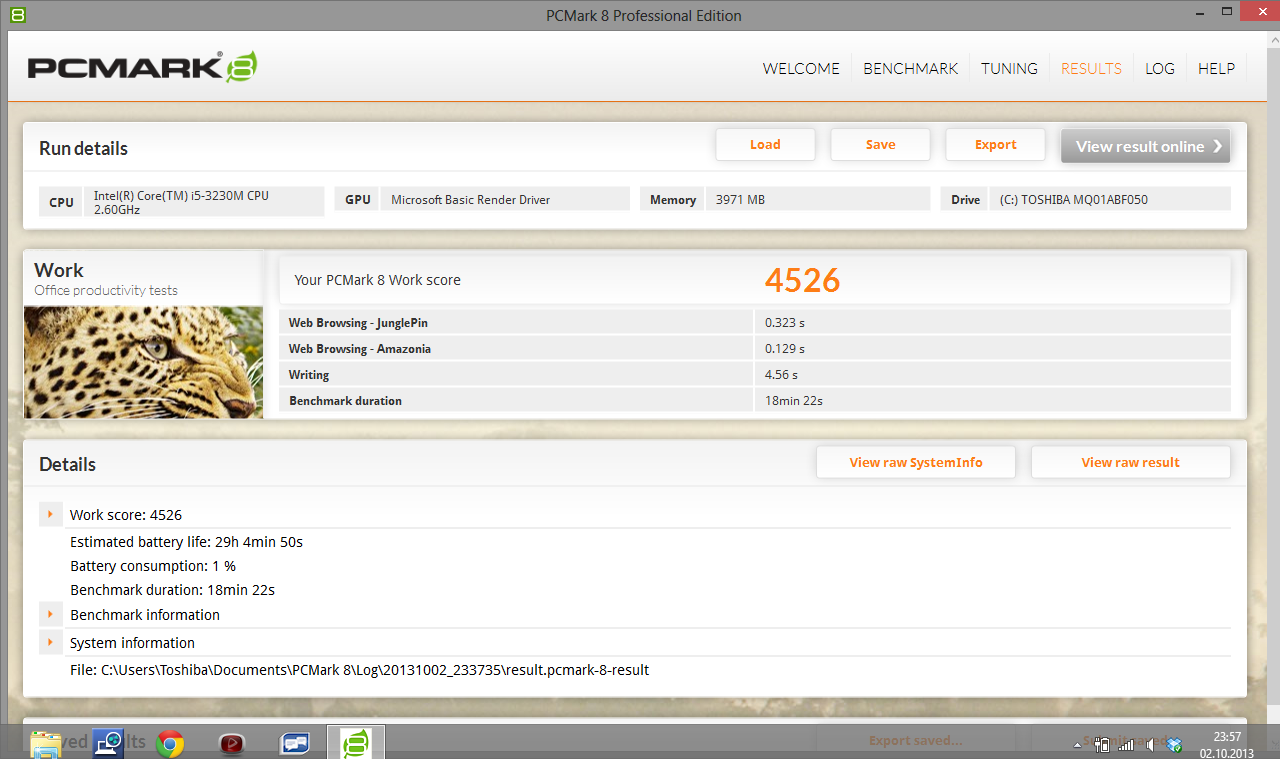Open View raw SystemInfo
Image resolution: width=1280 pixels, height=759 pixels.
pyautogui.click(x=916, y=462)
